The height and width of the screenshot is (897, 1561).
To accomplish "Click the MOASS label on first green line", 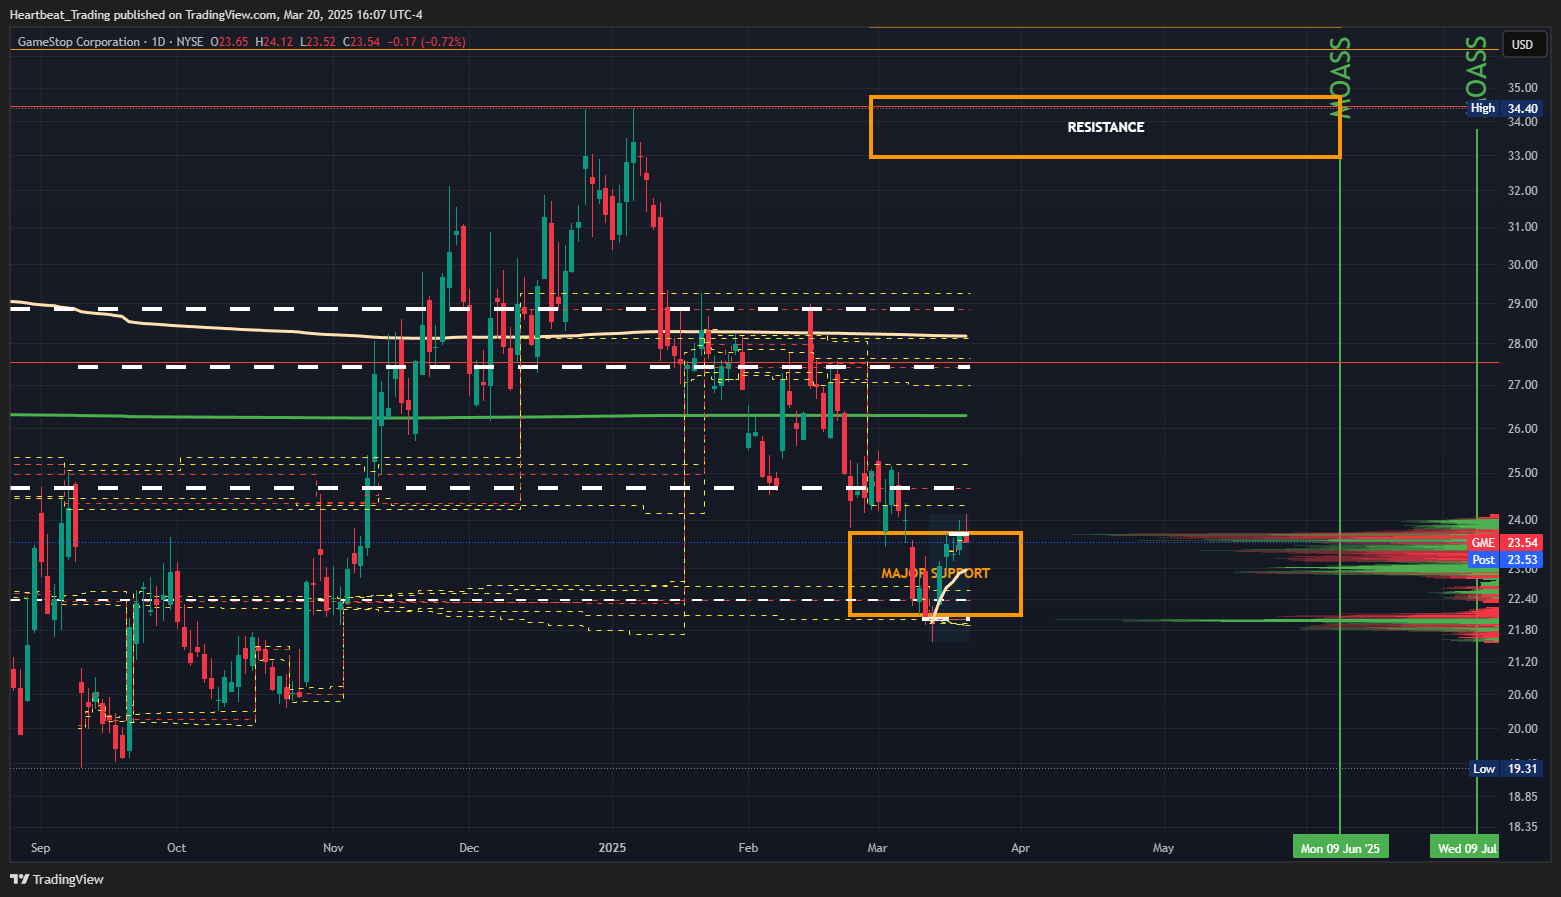I will pyautogui.click(x=1340, y=78).
